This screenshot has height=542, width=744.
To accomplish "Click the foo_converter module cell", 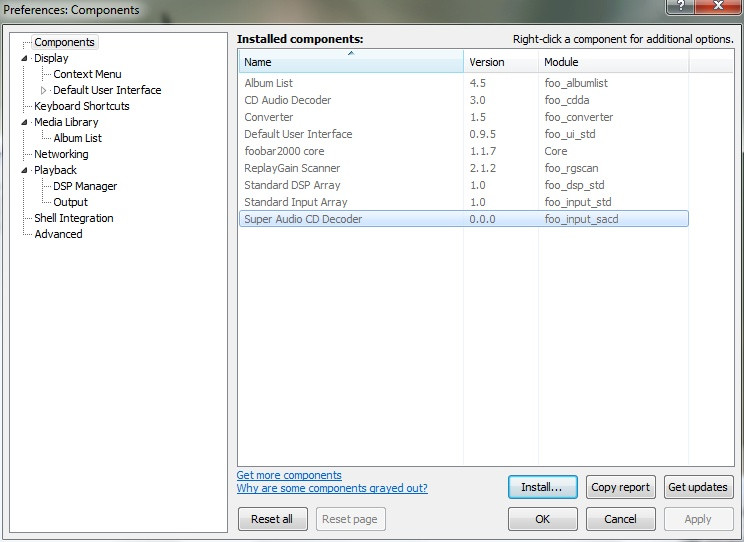I will (x=578, y=117).
